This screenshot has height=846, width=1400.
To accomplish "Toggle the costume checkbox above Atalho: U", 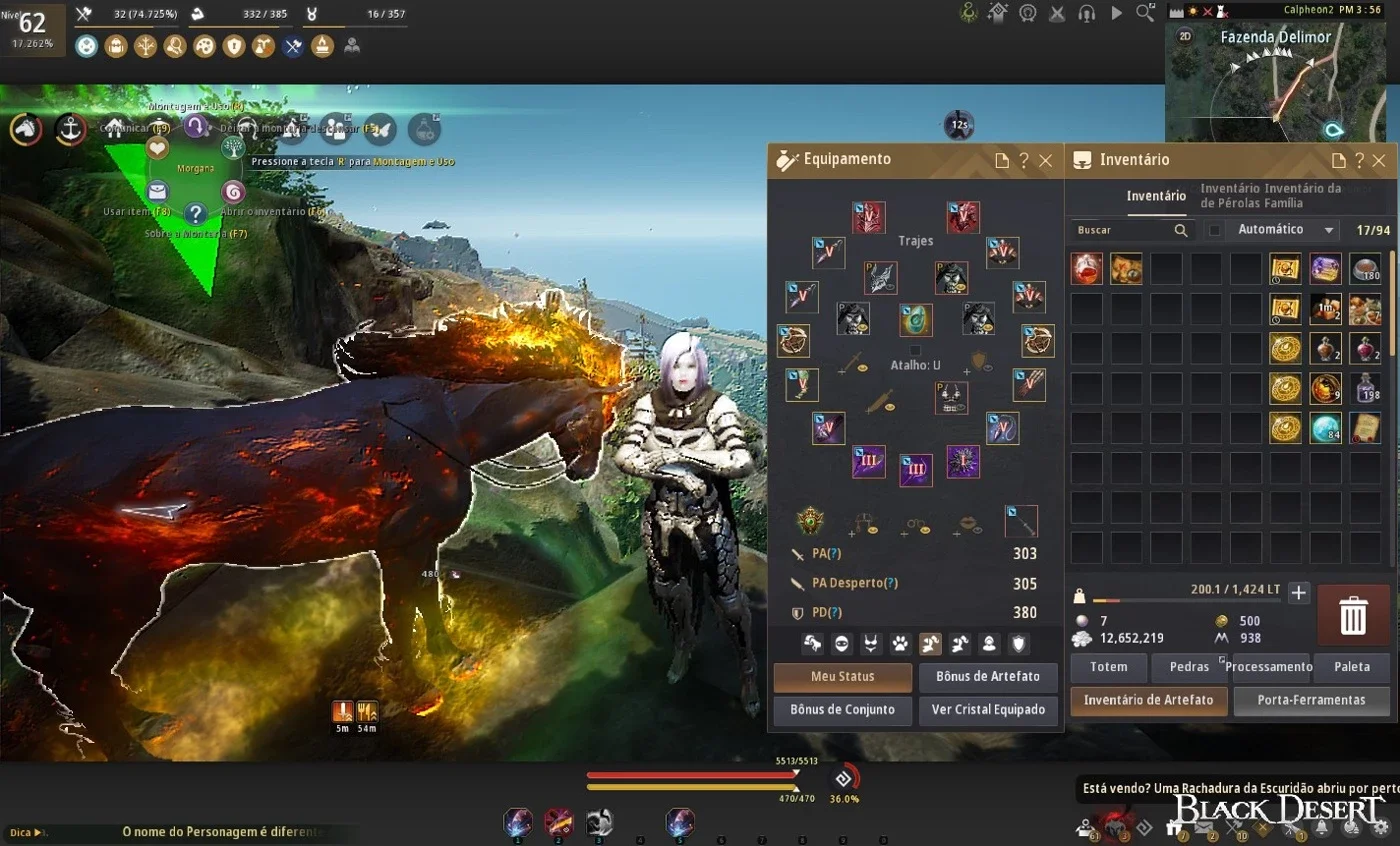I will point(915,350).
